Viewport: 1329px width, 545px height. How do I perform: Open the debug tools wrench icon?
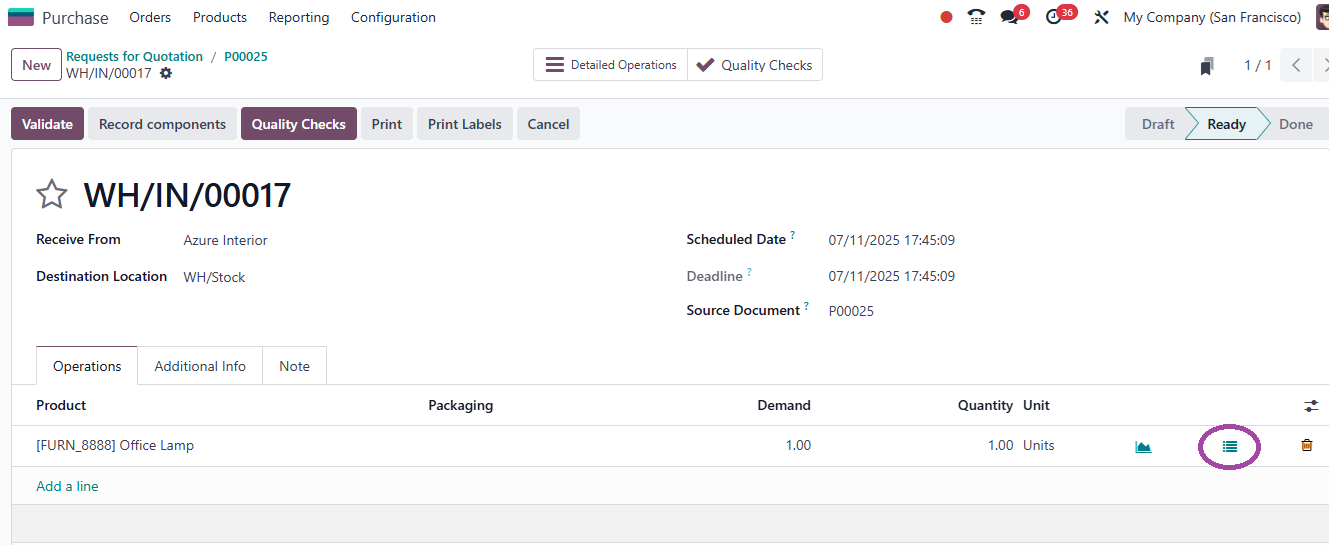point(1101,17)
